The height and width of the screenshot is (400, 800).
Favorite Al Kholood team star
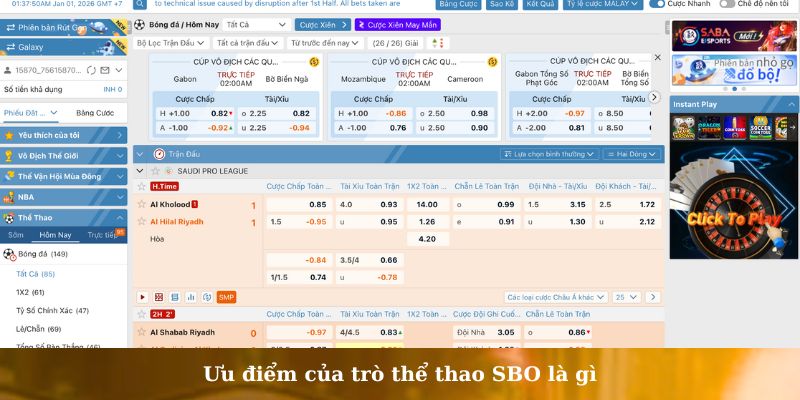142,204
